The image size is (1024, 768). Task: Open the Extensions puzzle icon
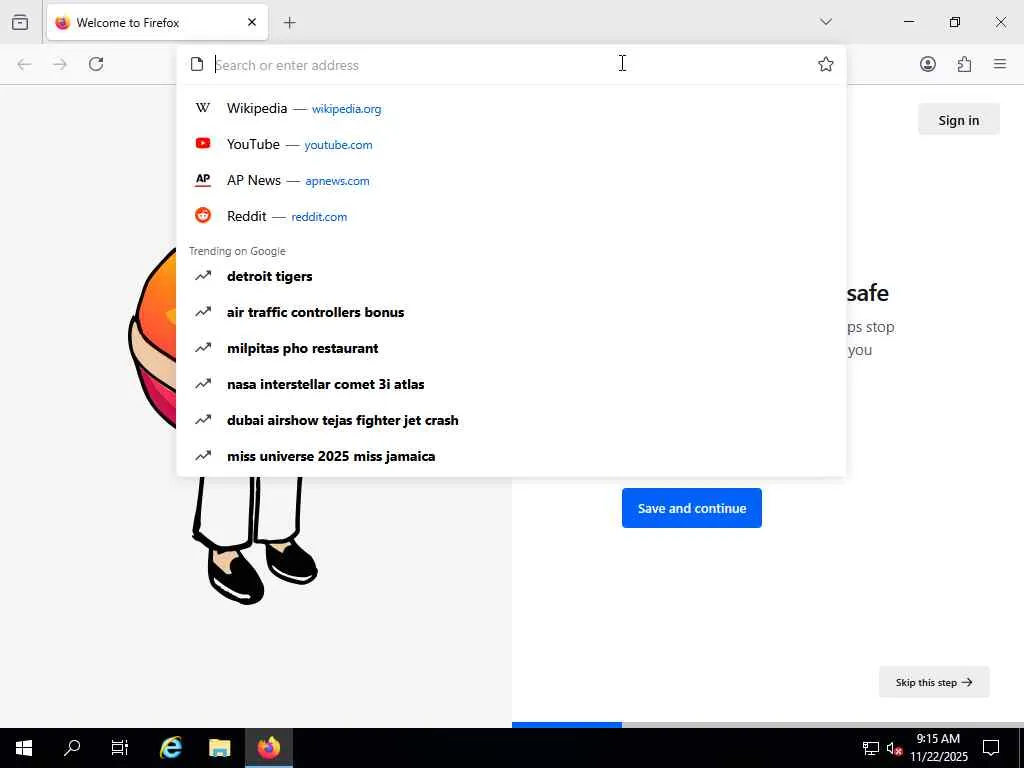964,64
